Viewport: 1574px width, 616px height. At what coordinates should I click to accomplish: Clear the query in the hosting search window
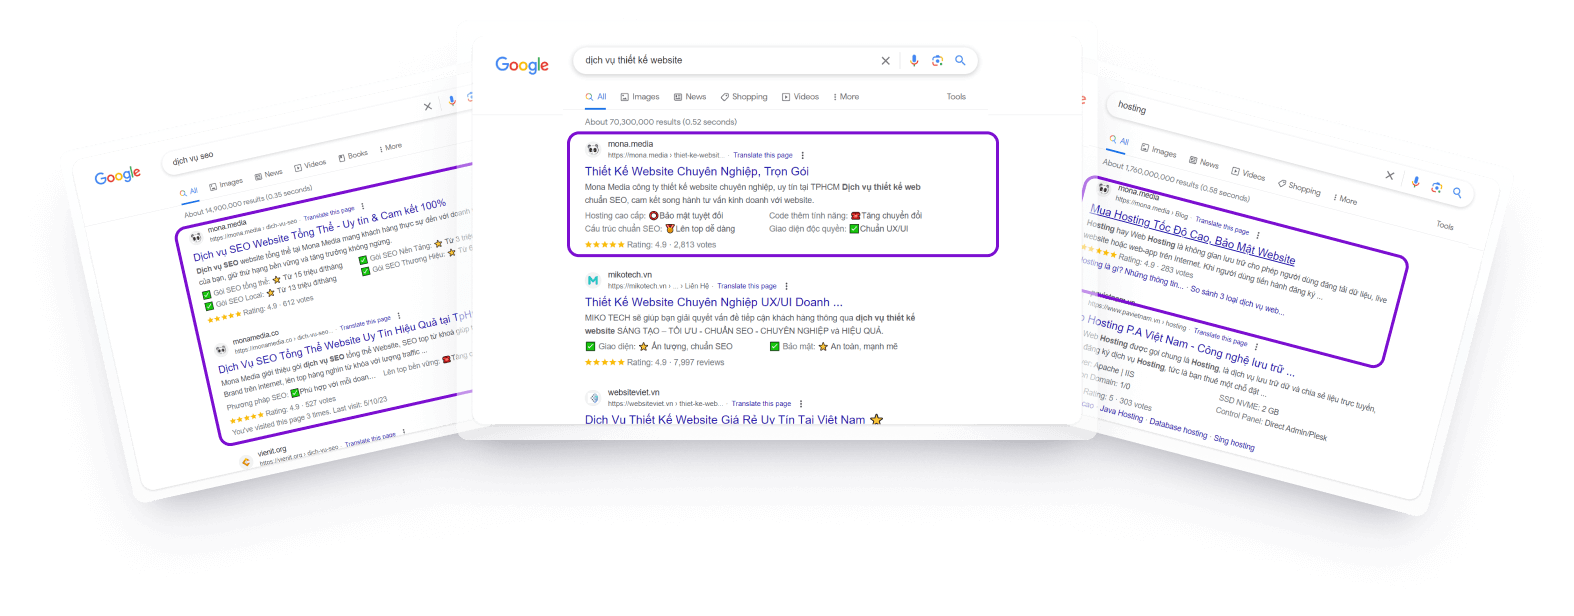[1390, 175]
